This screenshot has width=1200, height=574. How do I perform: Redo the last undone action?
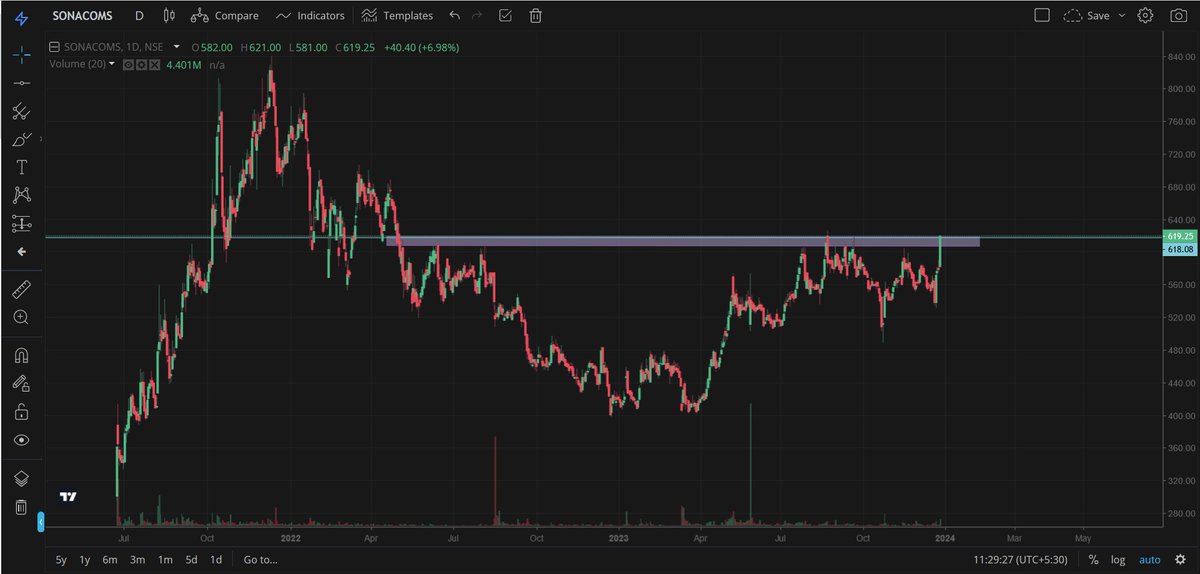pos(477,15)
